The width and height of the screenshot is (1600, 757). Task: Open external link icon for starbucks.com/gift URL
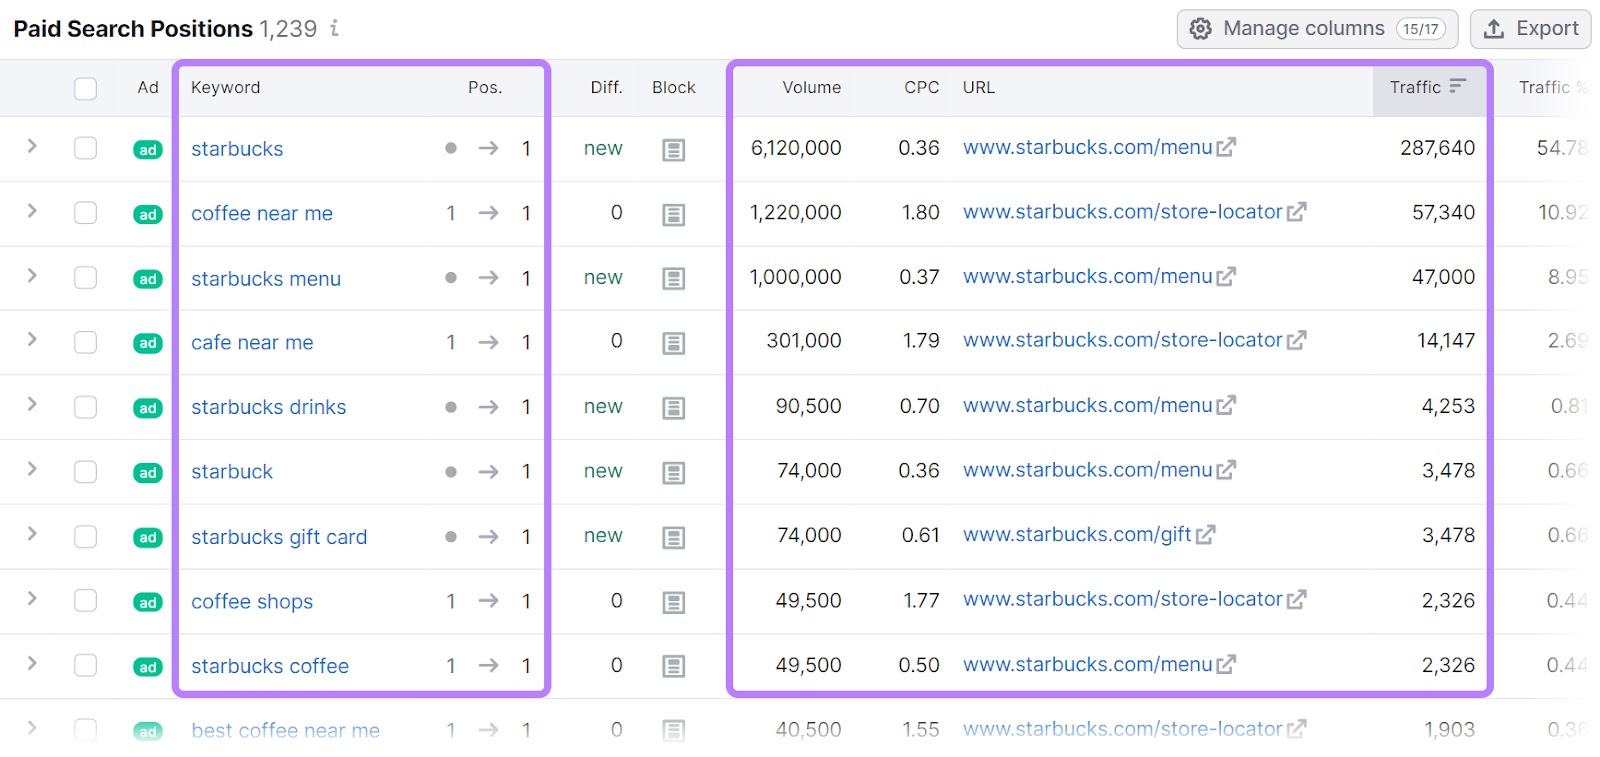coord(1206,535)
